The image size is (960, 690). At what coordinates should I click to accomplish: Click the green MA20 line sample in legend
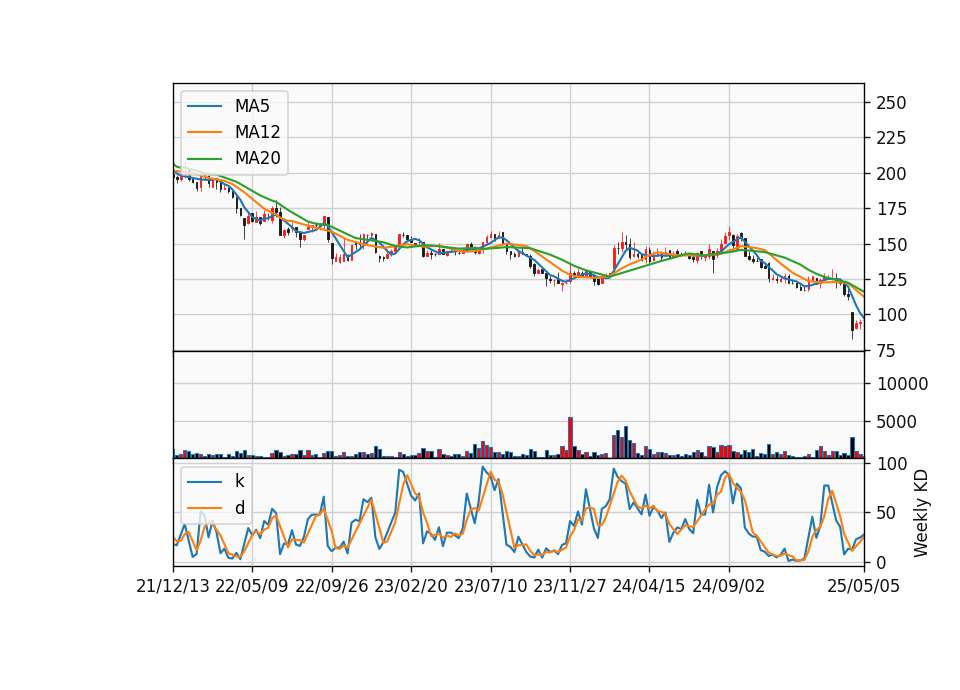204,158
